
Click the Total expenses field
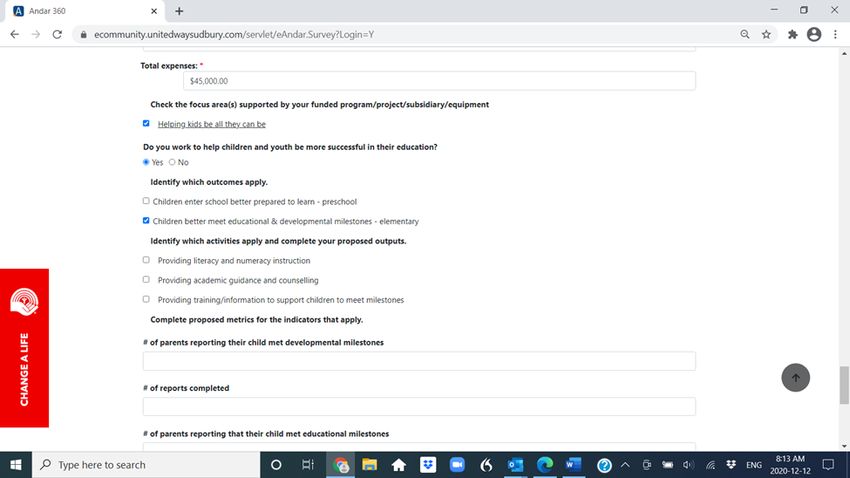pos(439,81)
